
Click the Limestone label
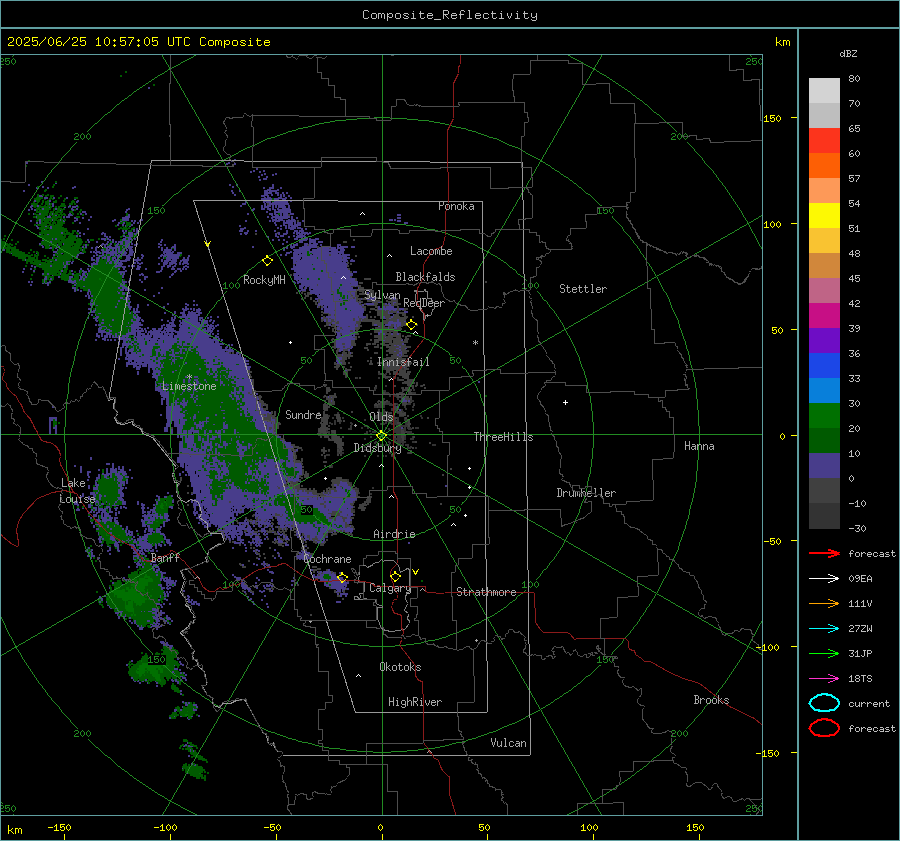click(x=189, y=386)
